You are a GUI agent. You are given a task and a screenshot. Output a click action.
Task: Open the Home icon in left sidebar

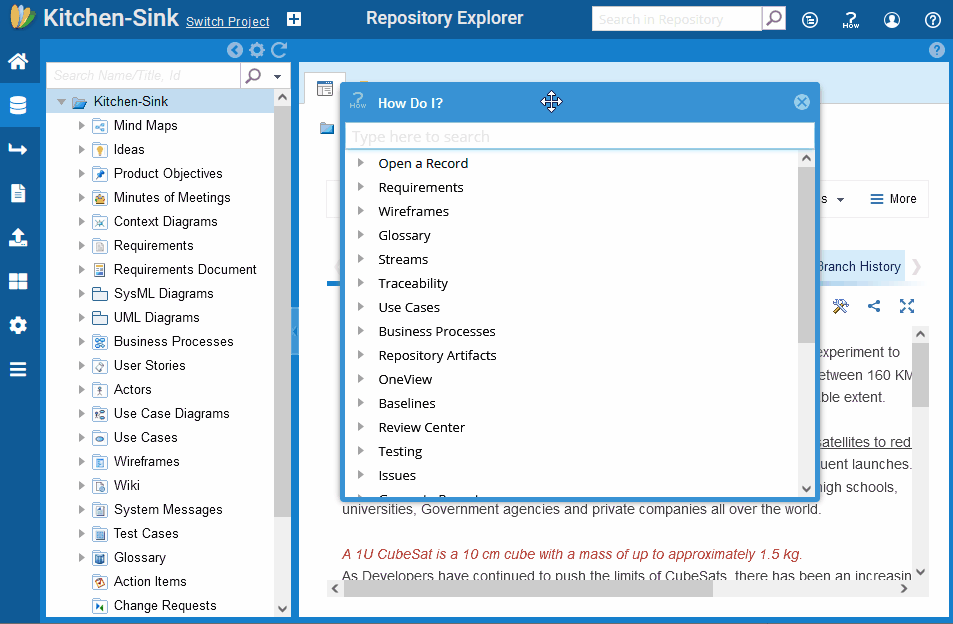point(18,61)
